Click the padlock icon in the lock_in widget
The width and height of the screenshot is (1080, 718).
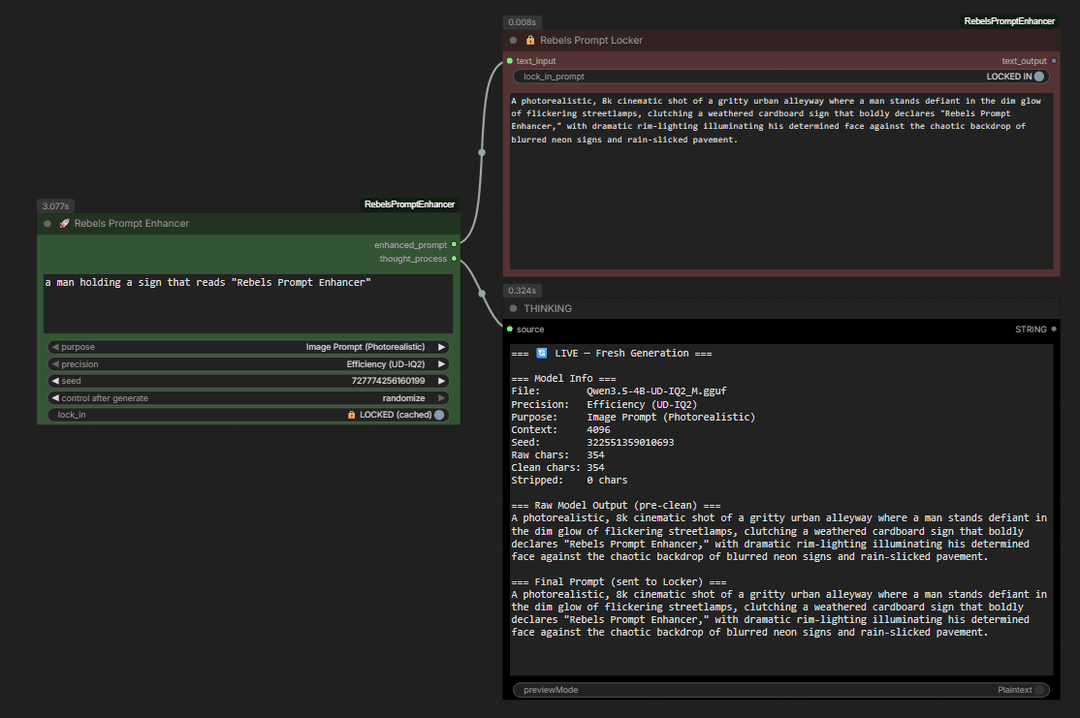pos(351,415)
